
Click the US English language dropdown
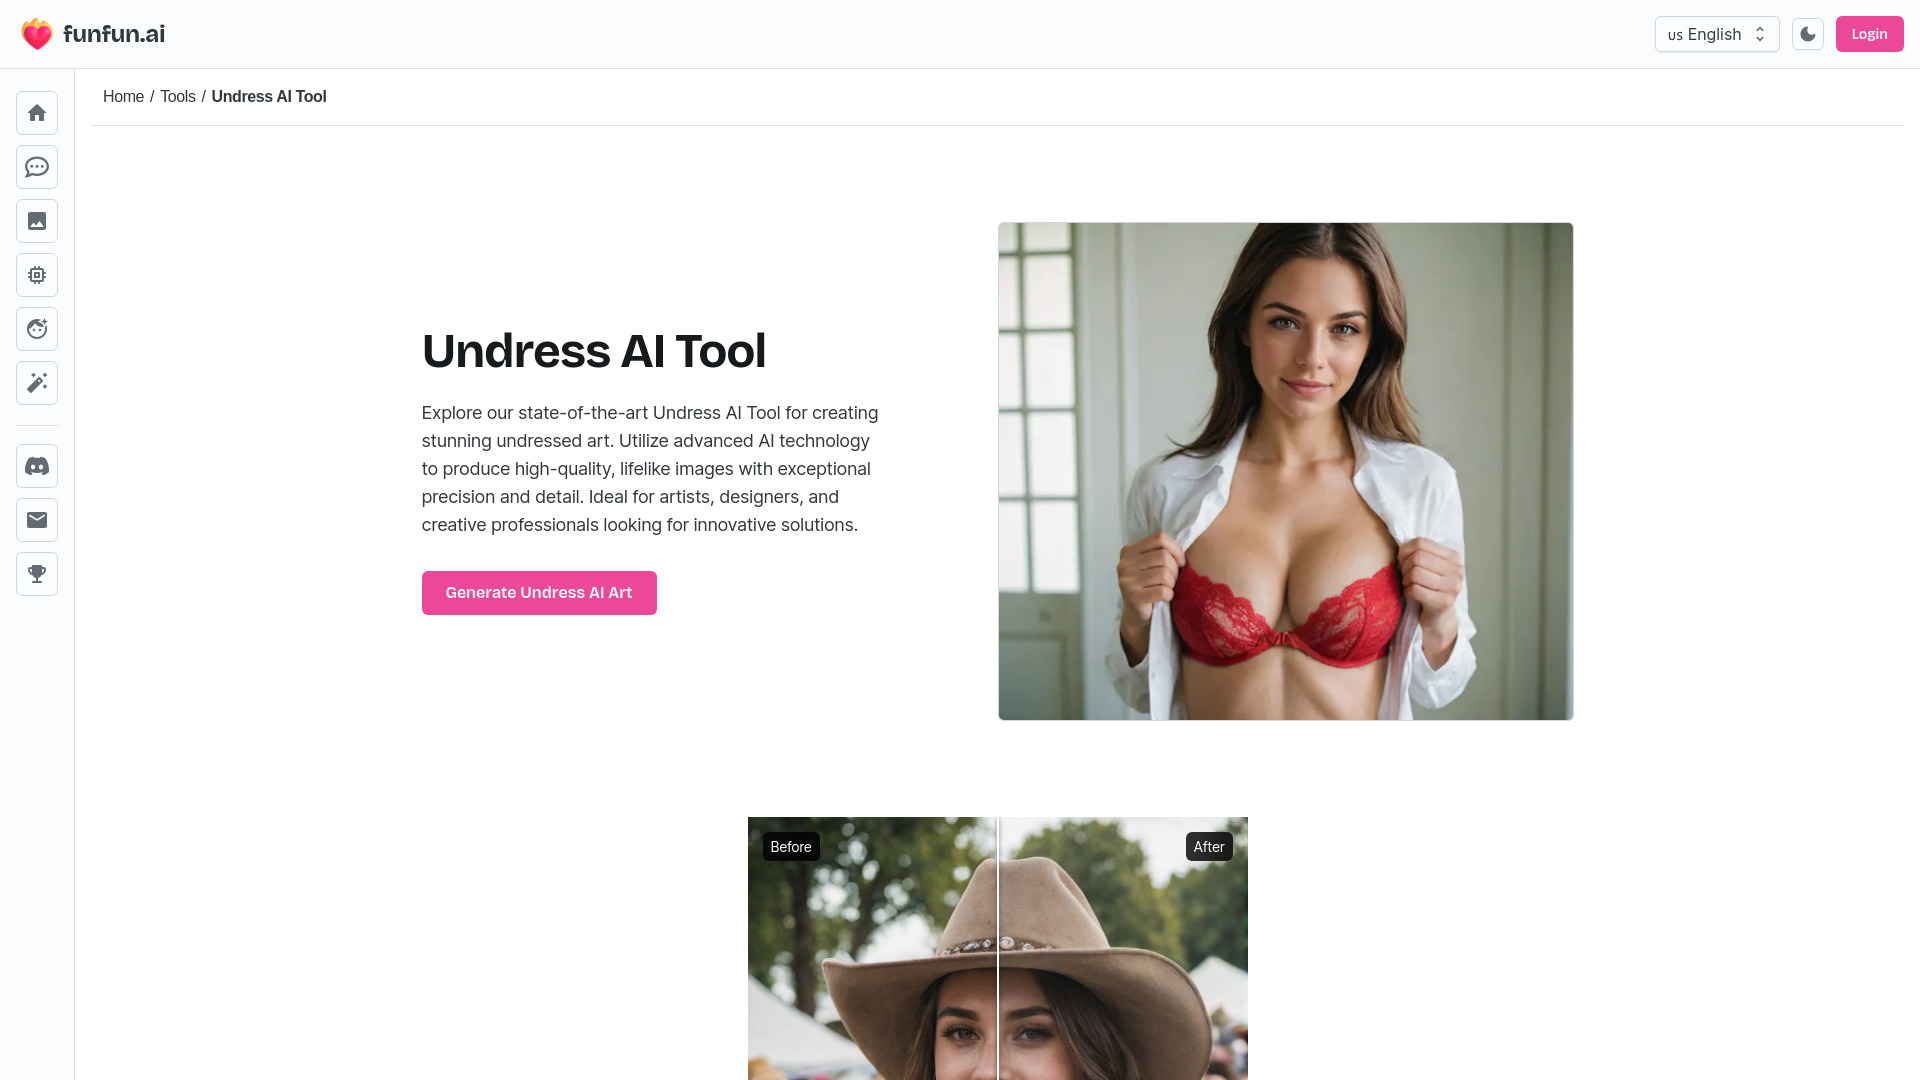point(1714,33)
